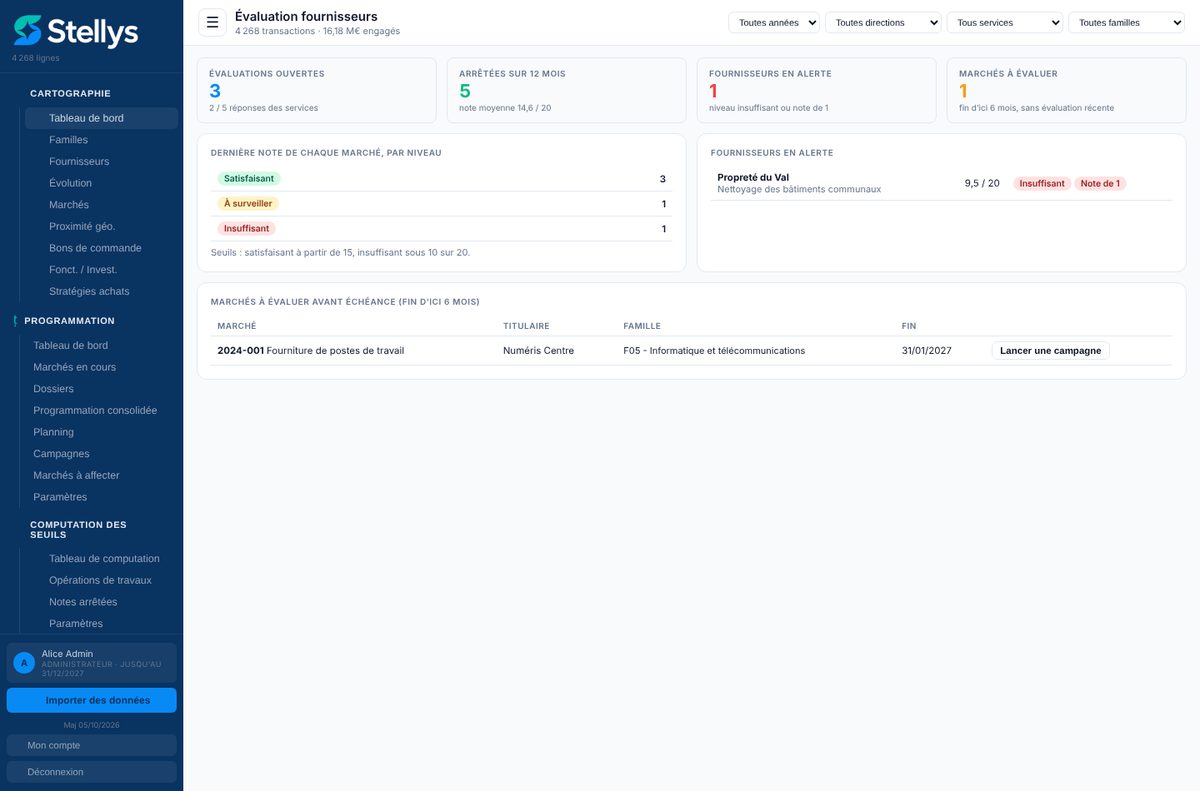Viewport: 1200px width, 791px height.
Task: Select Opérations de travaux
Action: [x=101, y=580]
